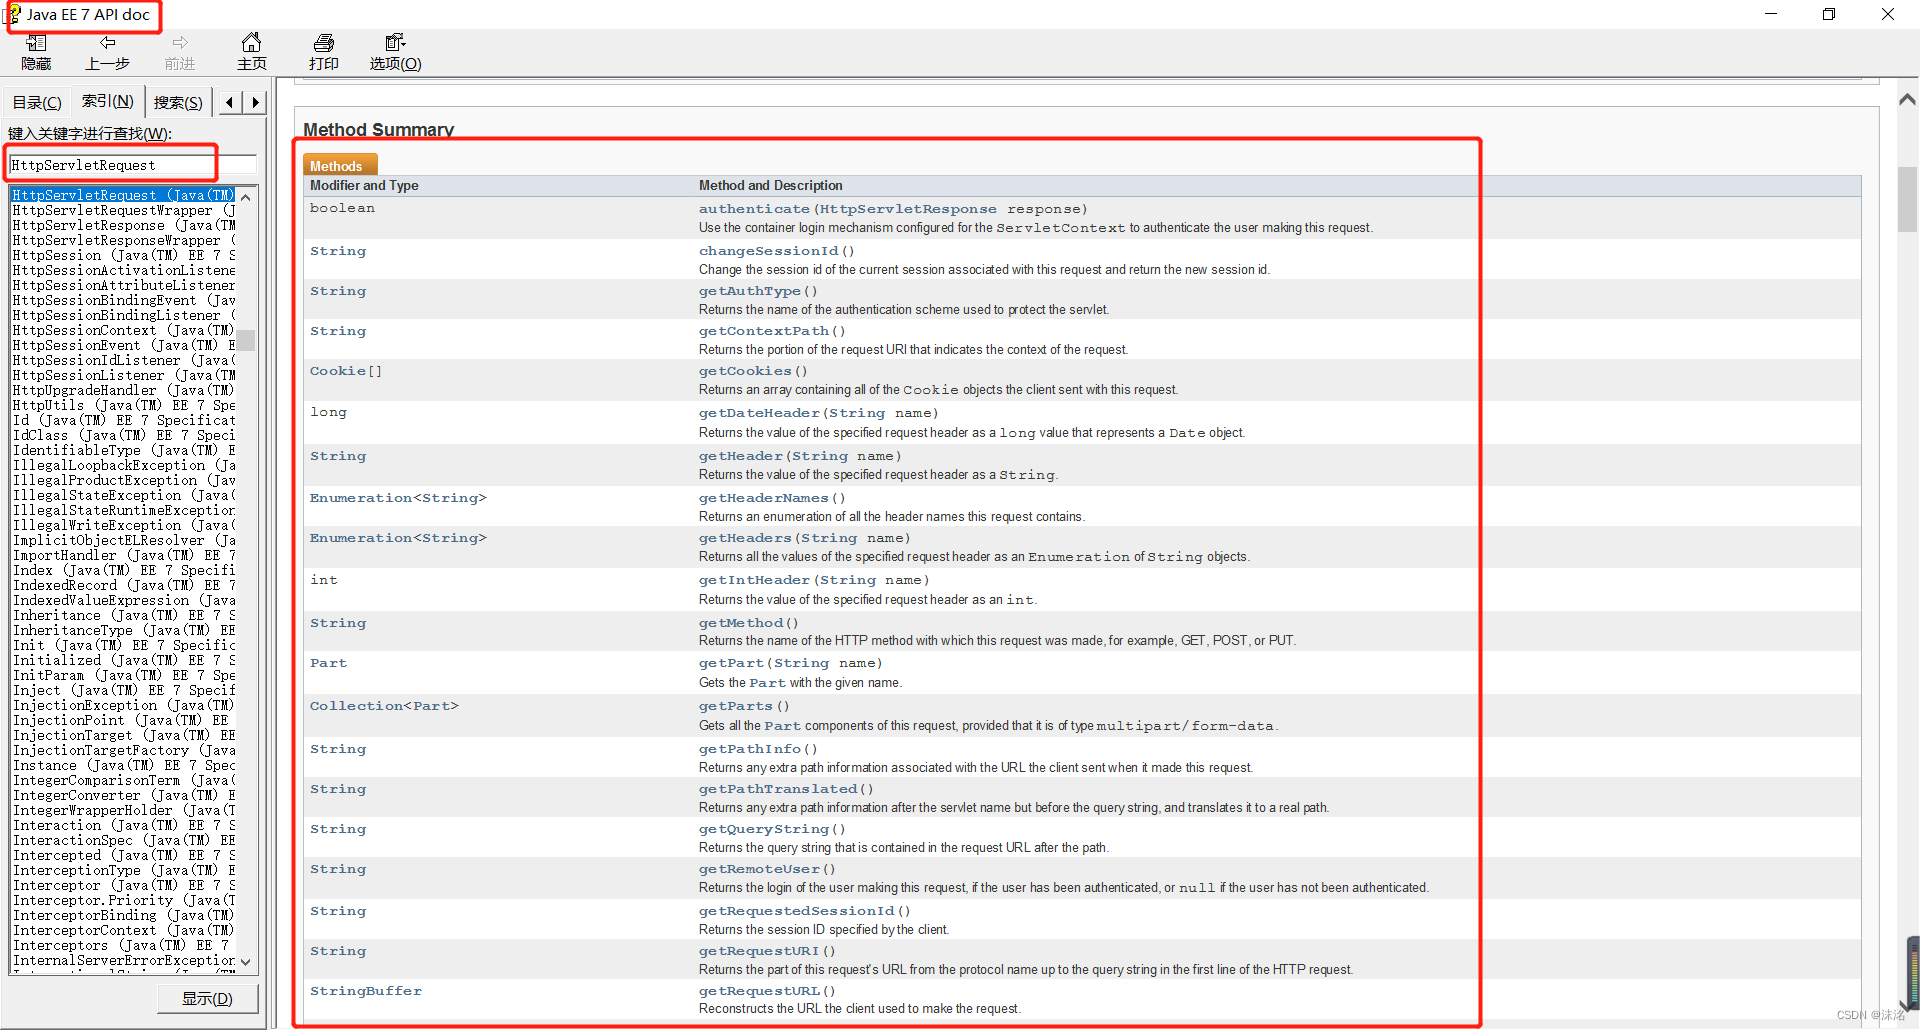Collapse the index list with the up scroll arrow
1920x1030 pixels.
[246, 196]
